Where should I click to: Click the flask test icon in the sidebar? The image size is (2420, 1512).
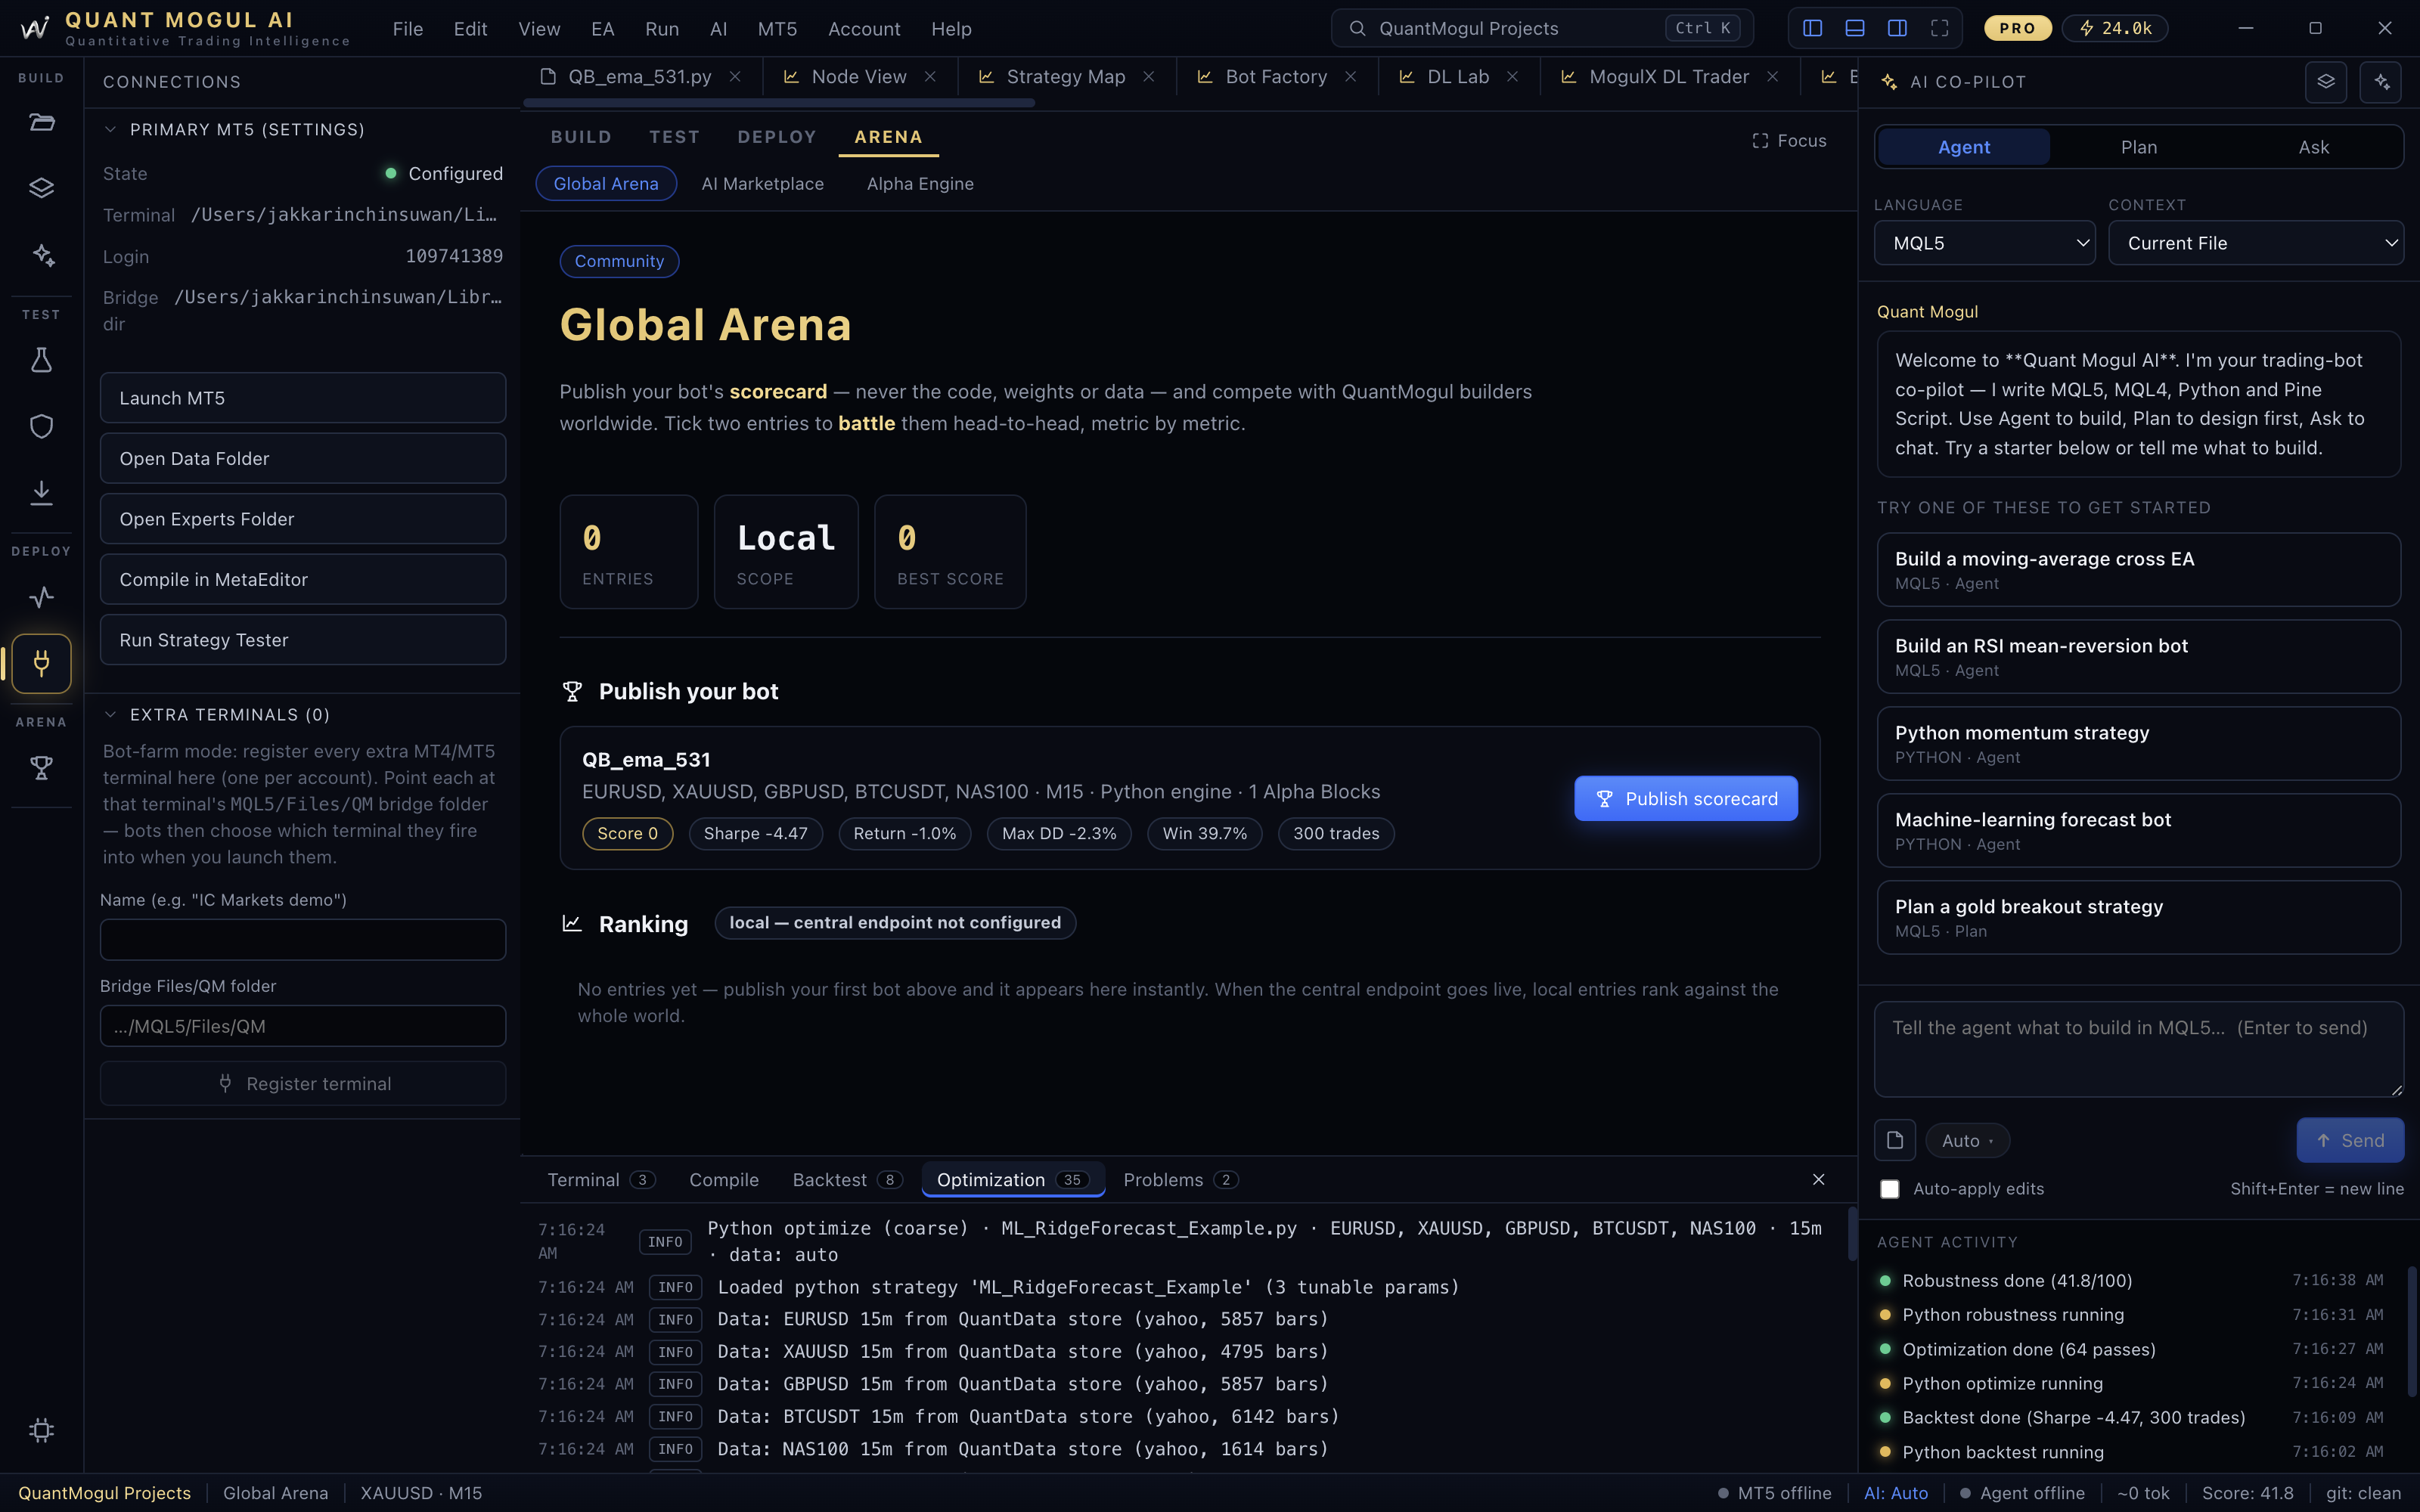[41, 360]
